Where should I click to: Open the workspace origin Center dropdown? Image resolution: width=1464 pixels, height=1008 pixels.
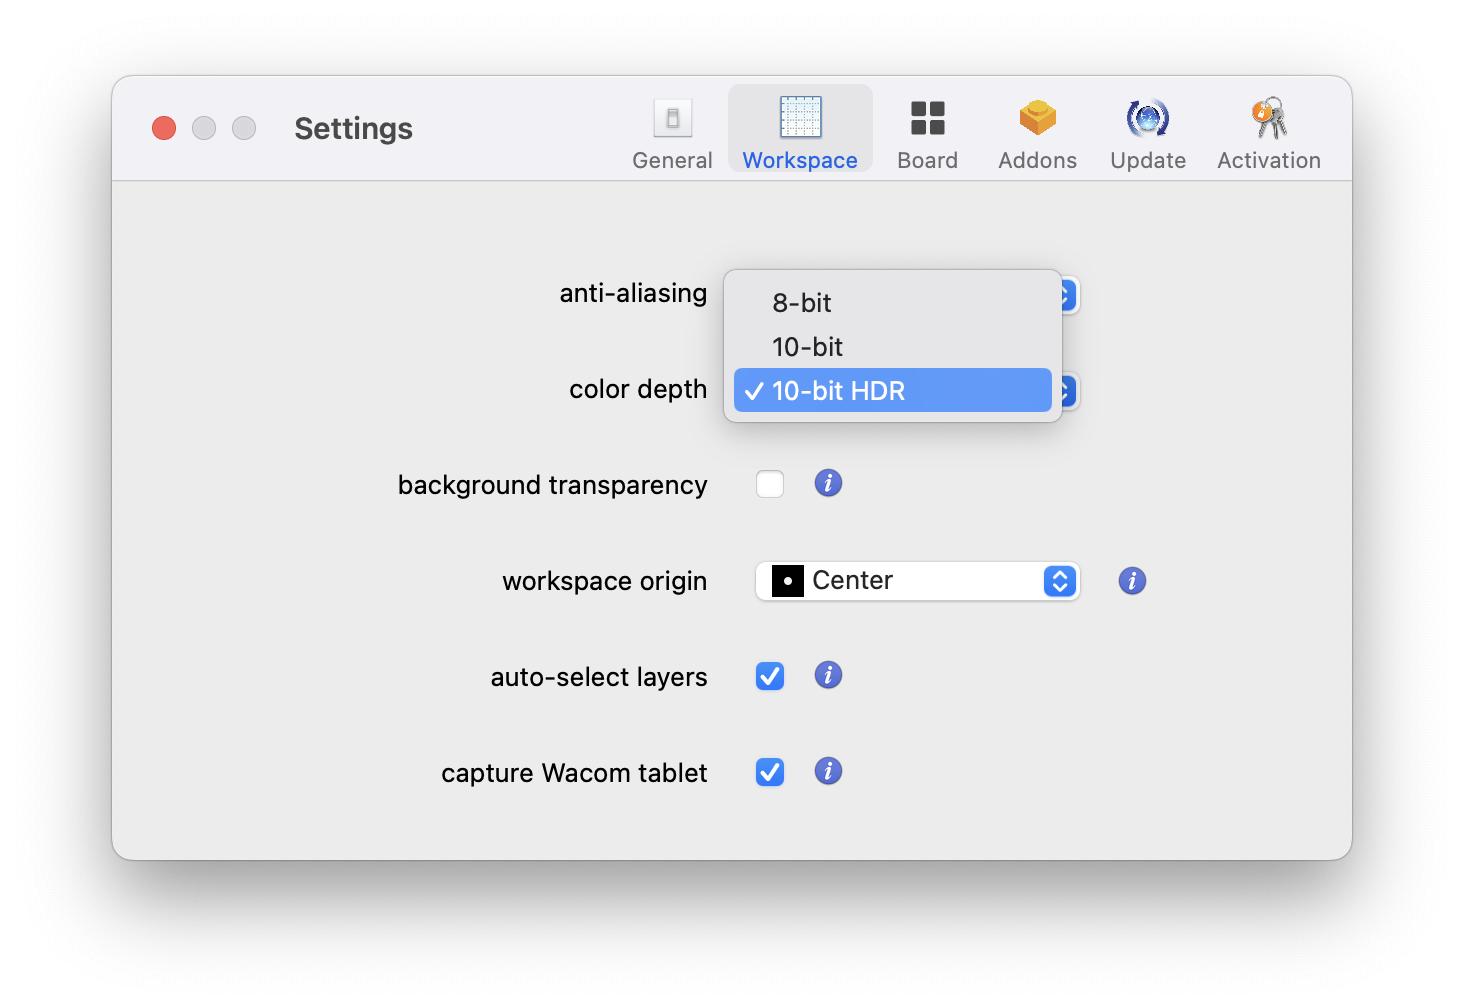point(916,581)
